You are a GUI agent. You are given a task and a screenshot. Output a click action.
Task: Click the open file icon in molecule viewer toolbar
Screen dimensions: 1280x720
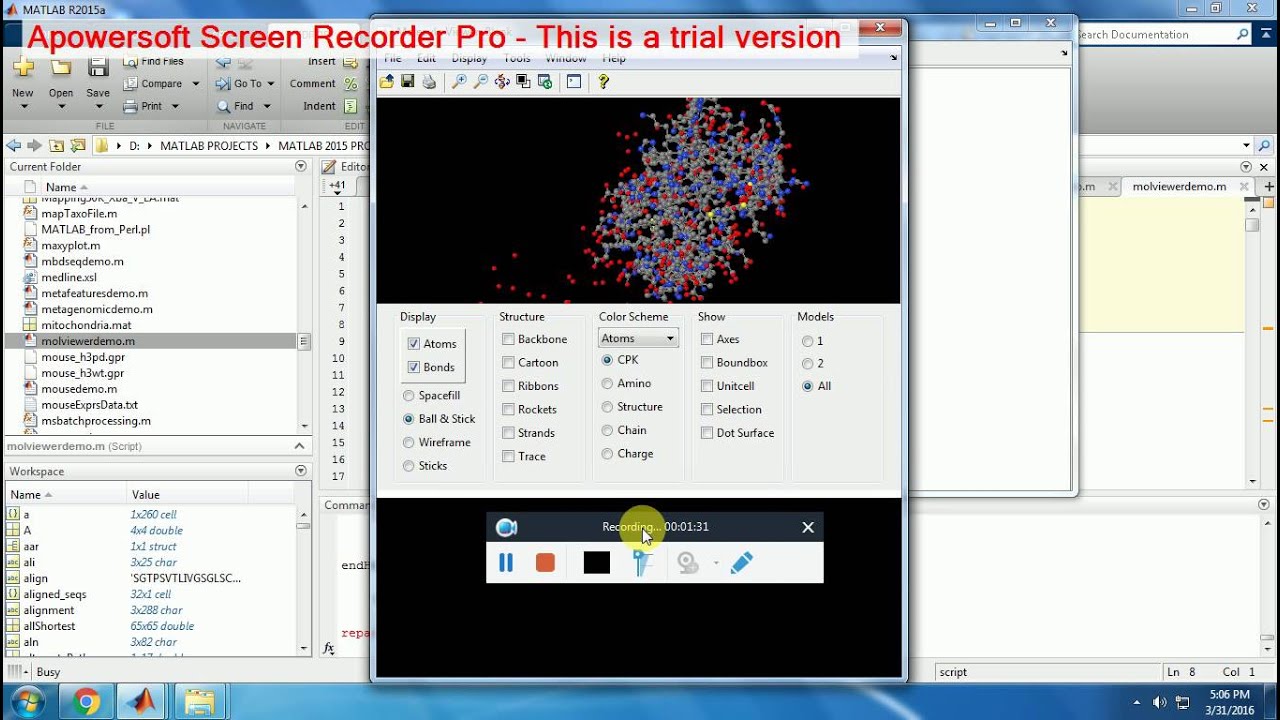pyautogui.click(x=386, y=82)
